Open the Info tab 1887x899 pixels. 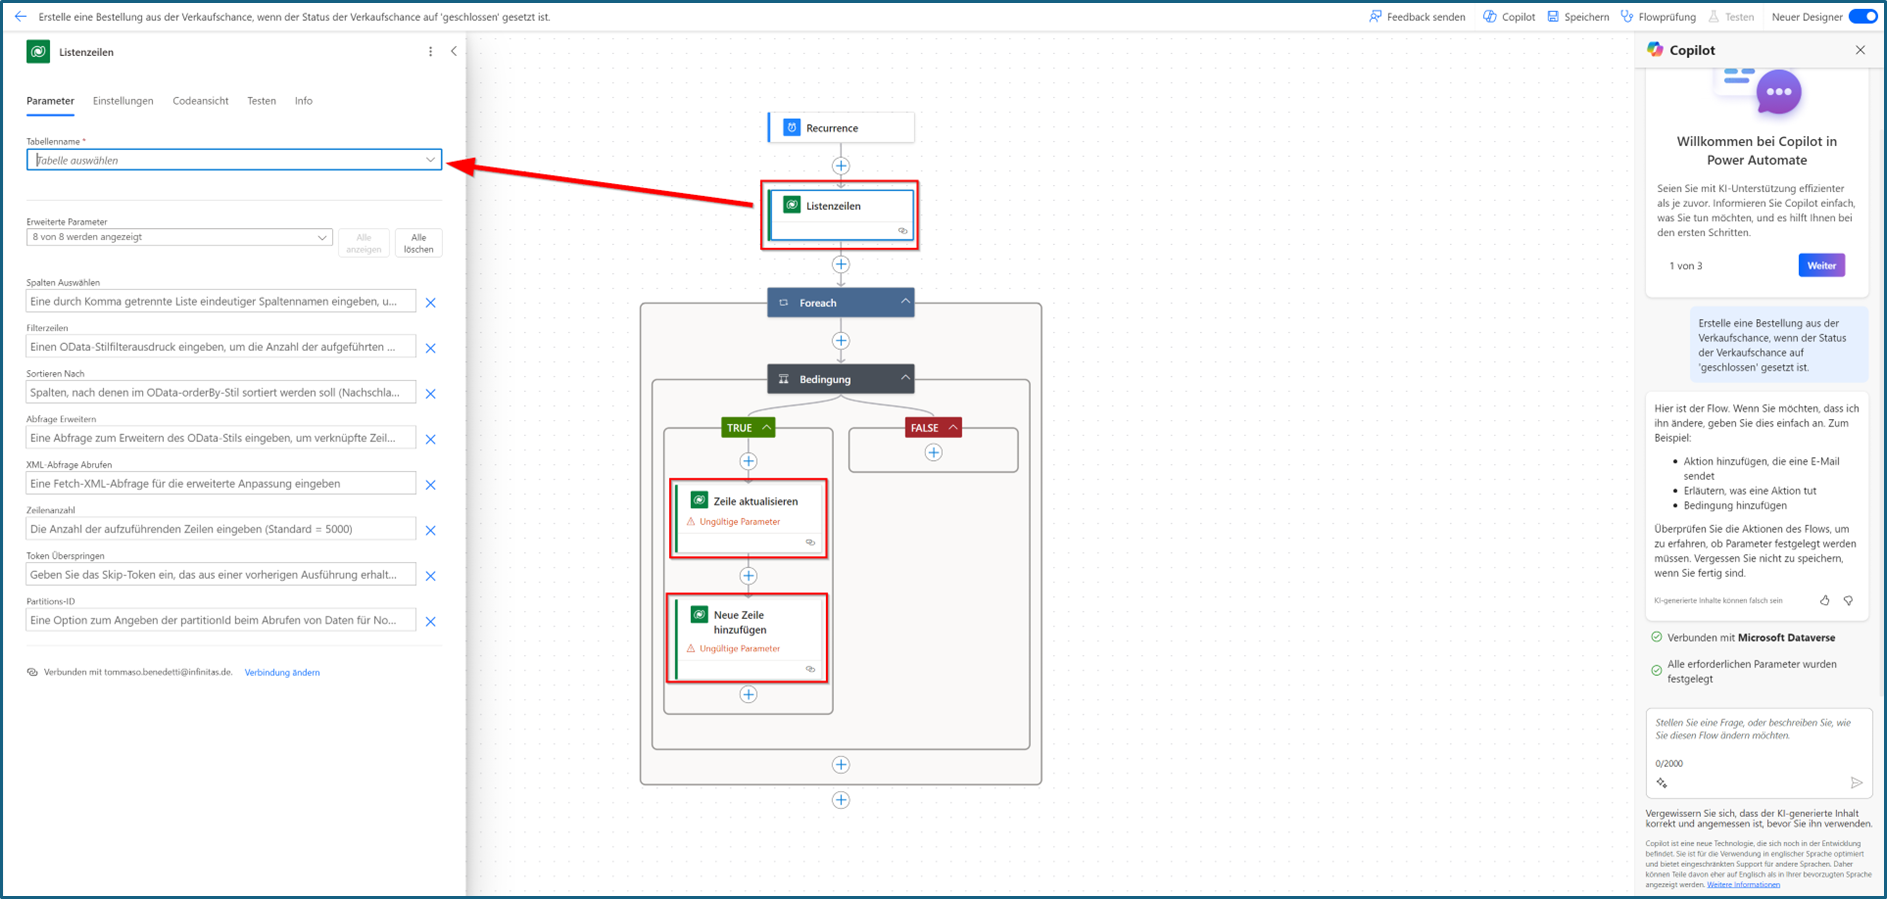(x=303, y=101)
